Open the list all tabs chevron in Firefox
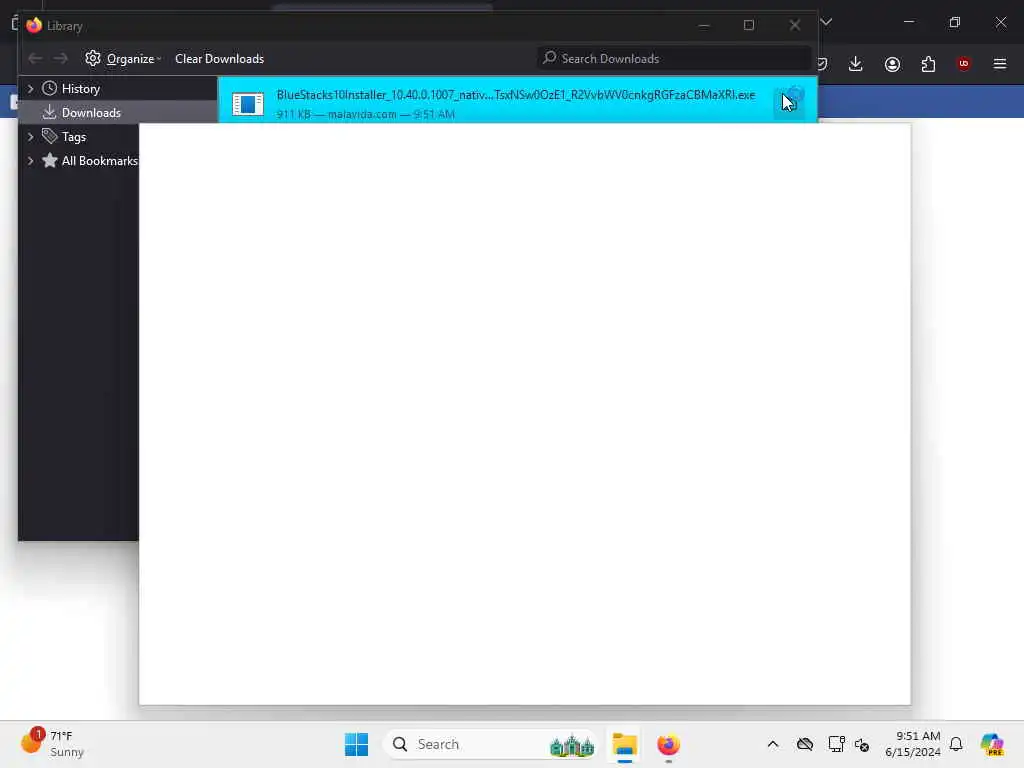 coord(826,22)
